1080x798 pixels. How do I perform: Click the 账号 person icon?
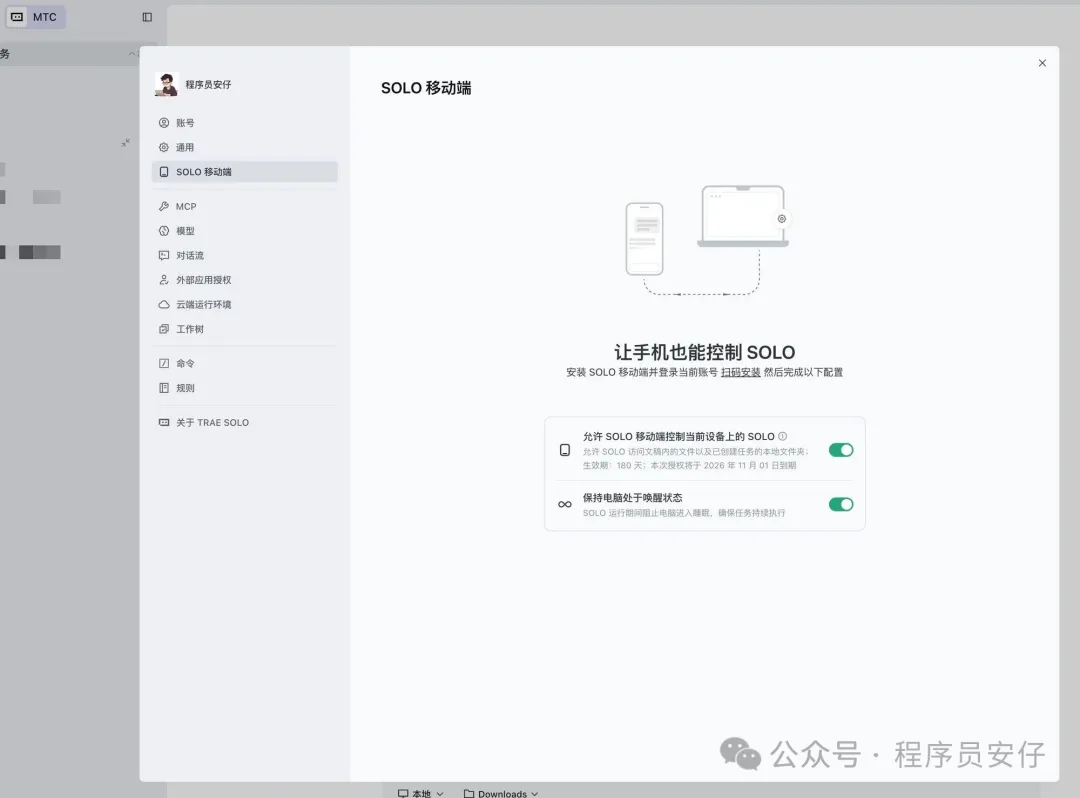point(164,123)
